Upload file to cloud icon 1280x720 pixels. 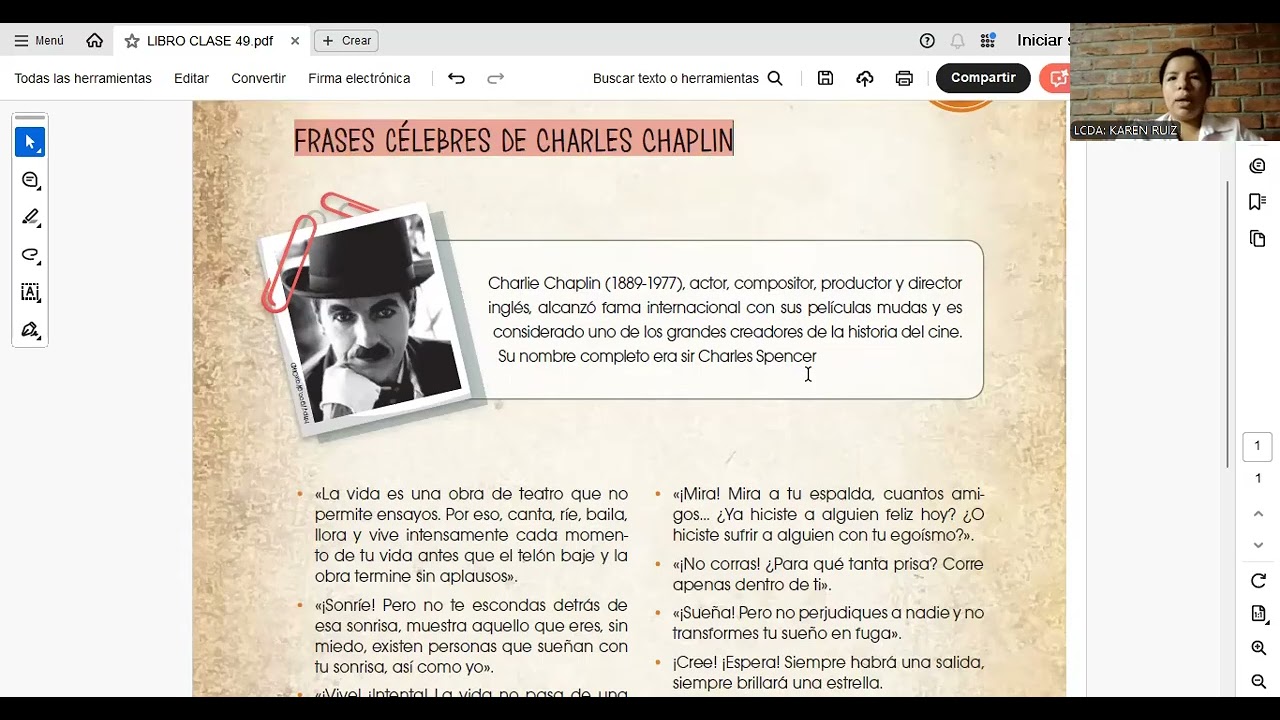865,78
